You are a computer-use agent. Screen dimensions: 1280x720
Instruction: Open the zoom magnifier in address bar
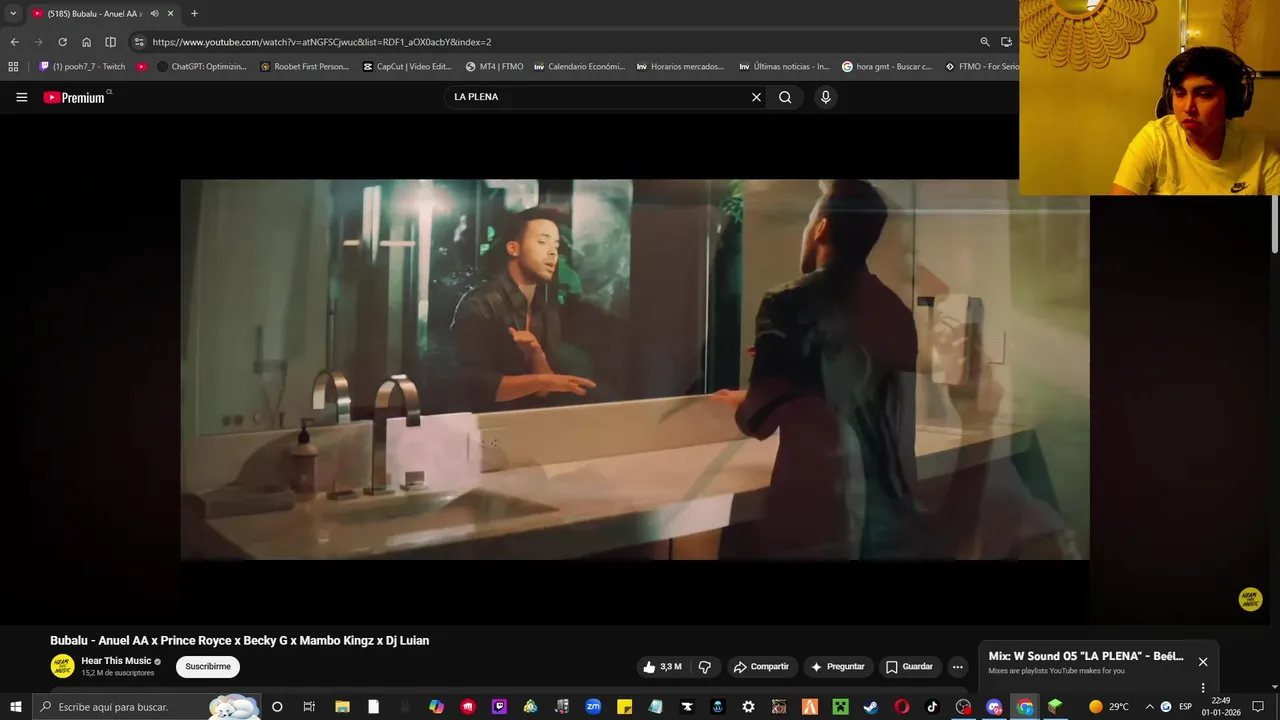(x=985, y=42)
